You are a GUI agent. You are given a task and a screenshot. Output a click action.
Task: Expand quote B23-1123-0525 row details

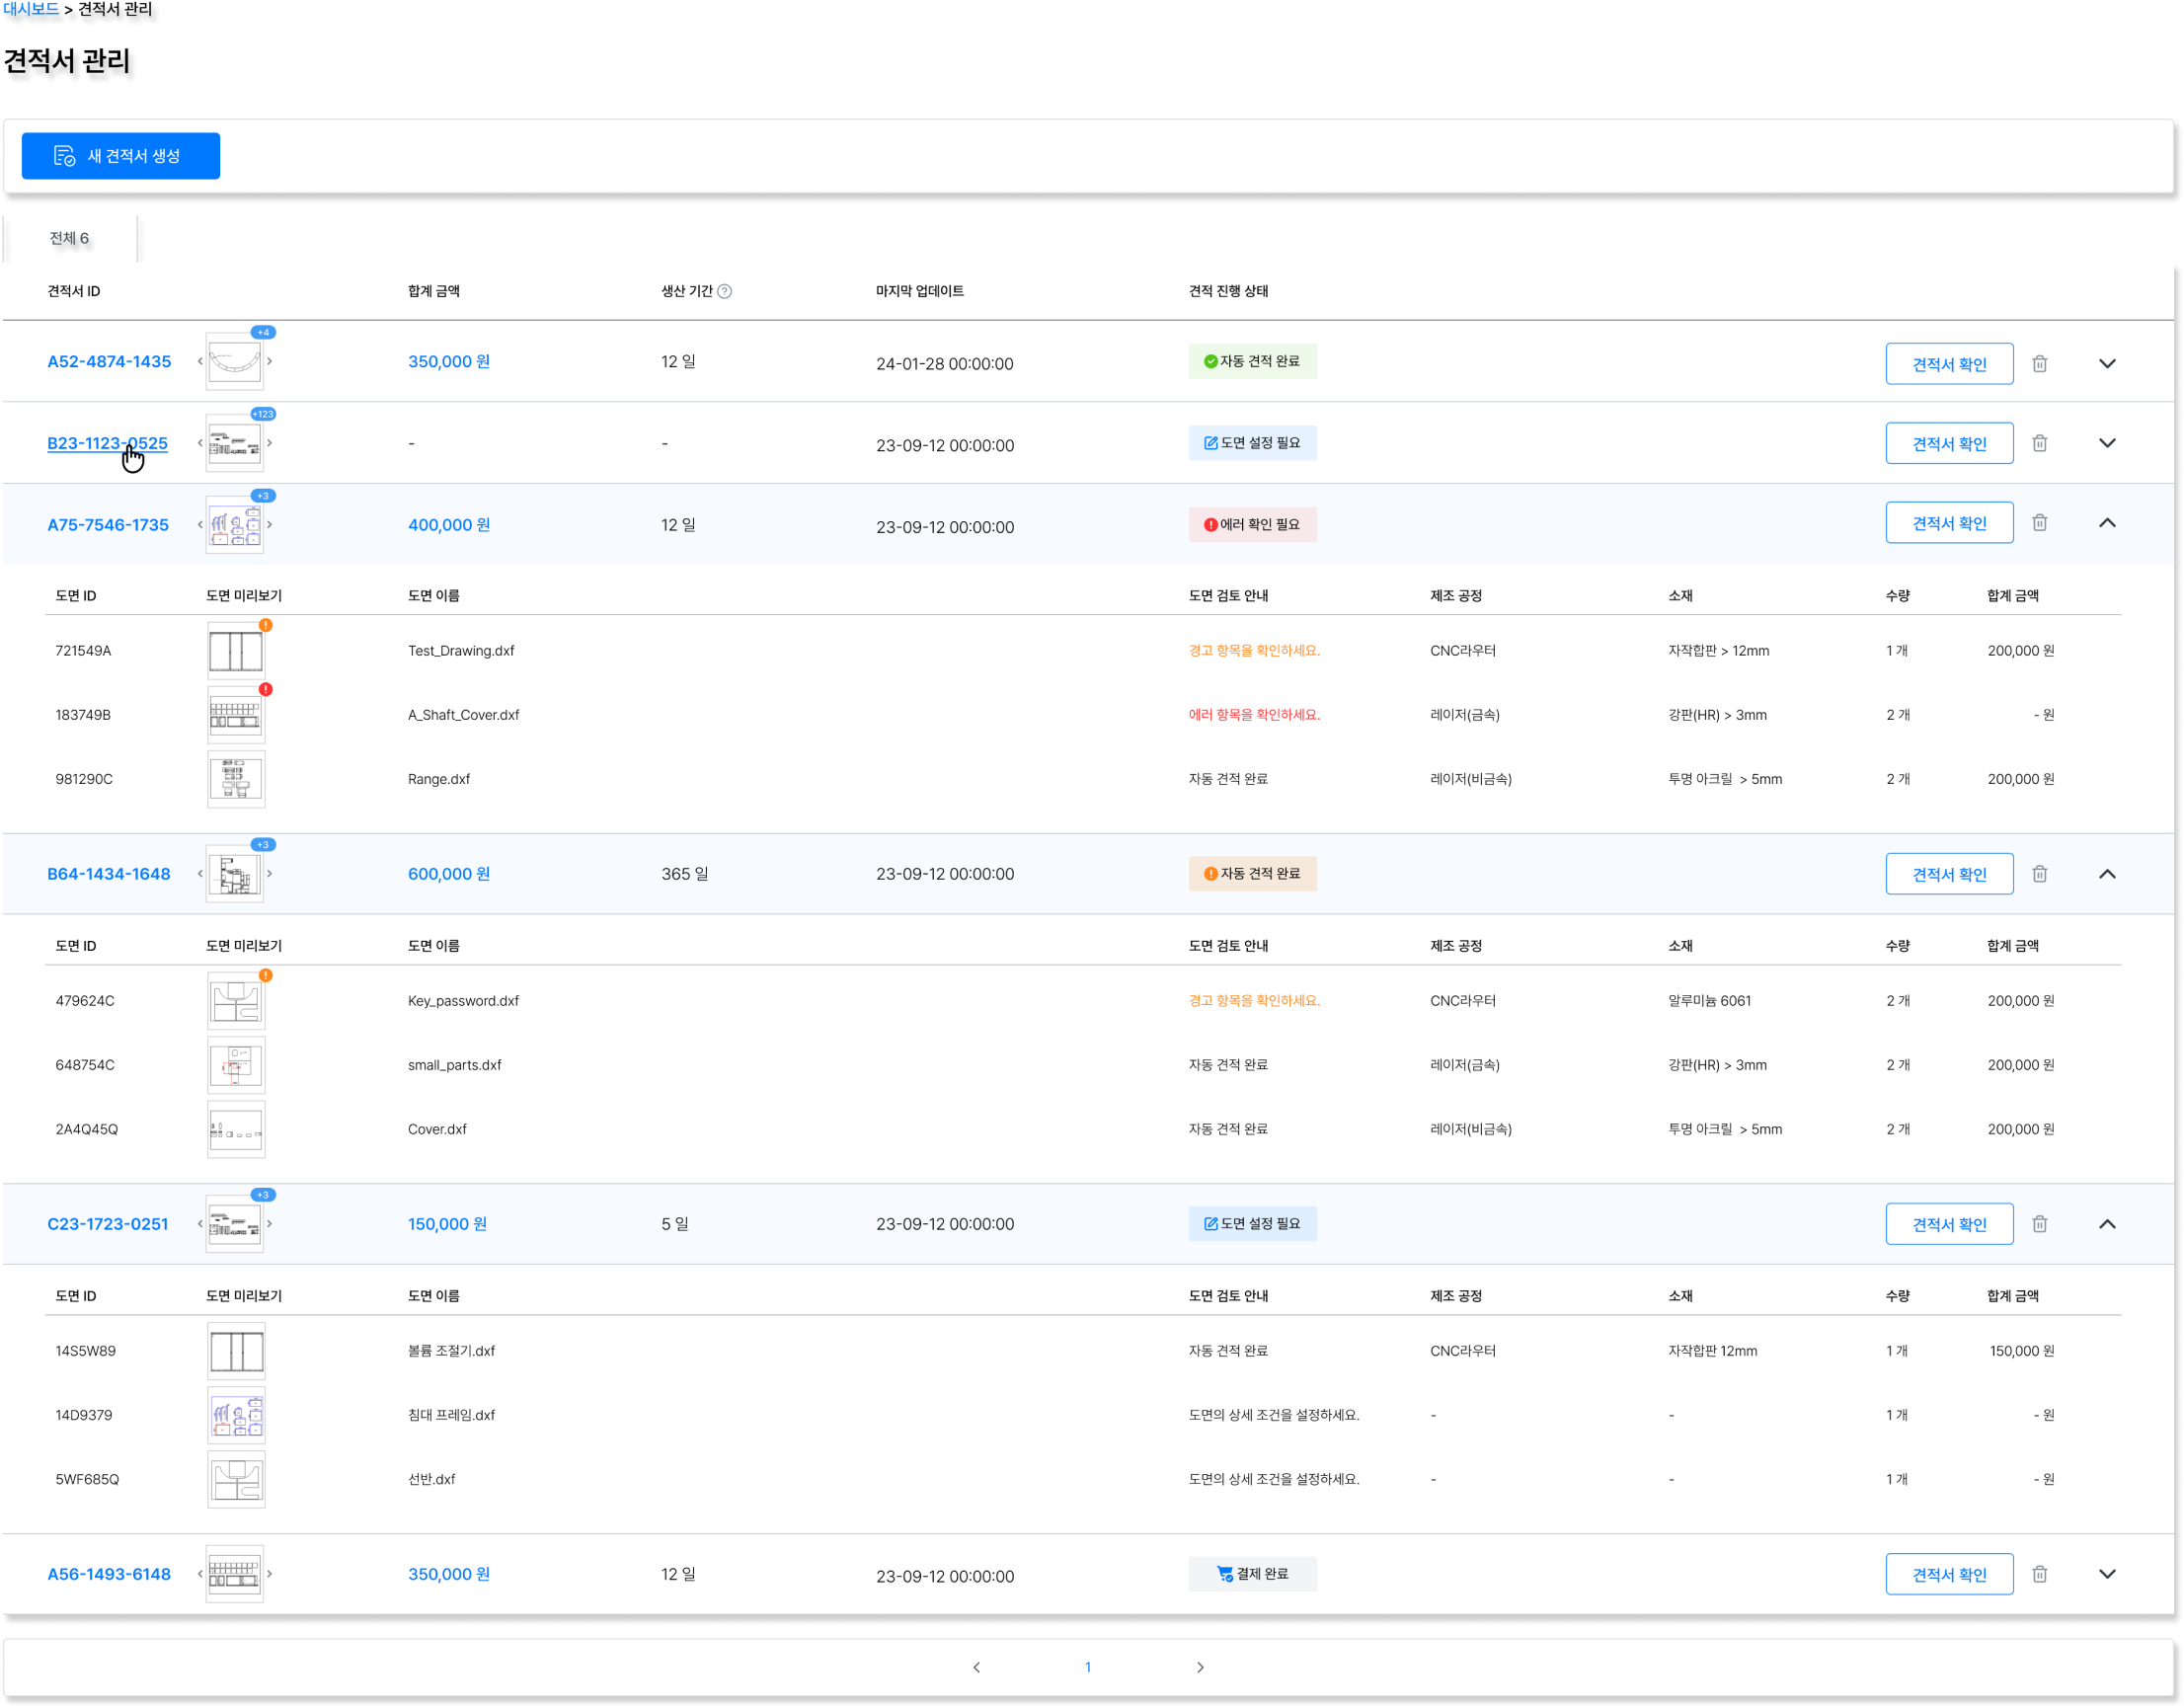pos(2107,443)
